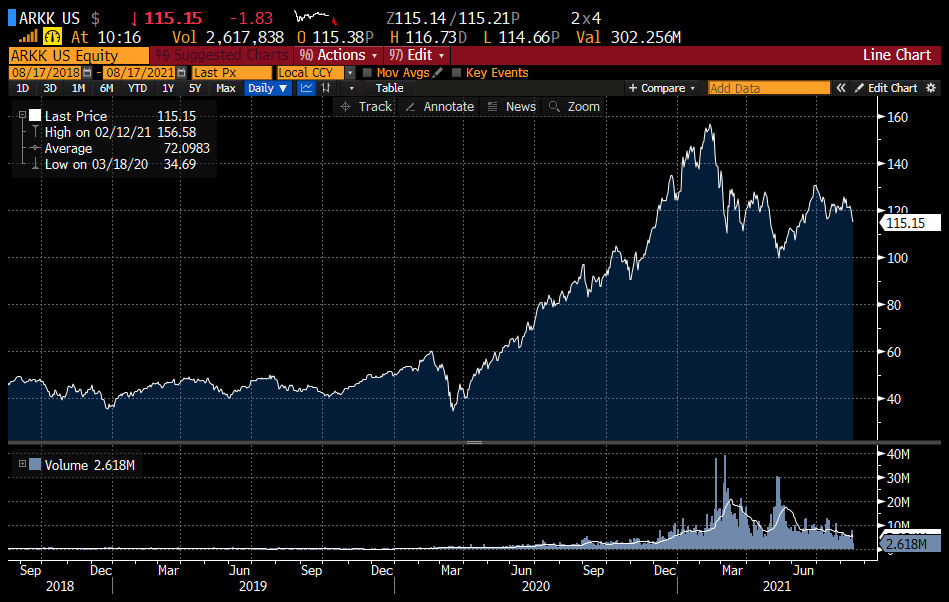Open the chart settings gear

931,88
